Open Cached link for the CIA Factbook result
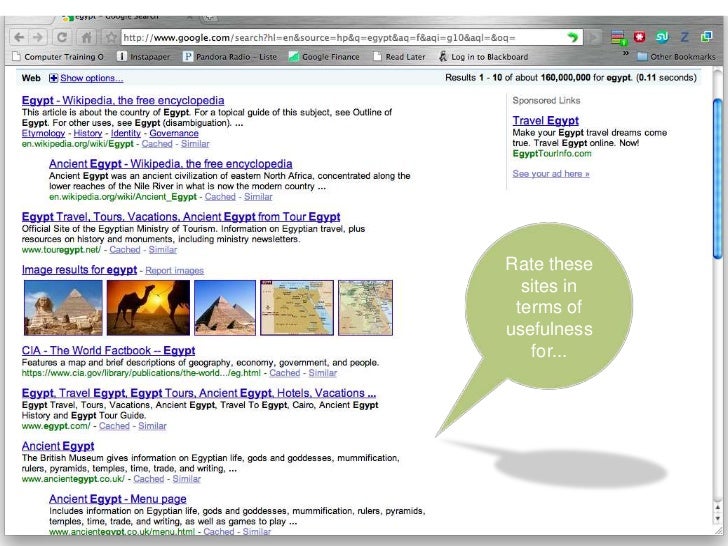This screenshot has height=546, width=728. [285, 373]
